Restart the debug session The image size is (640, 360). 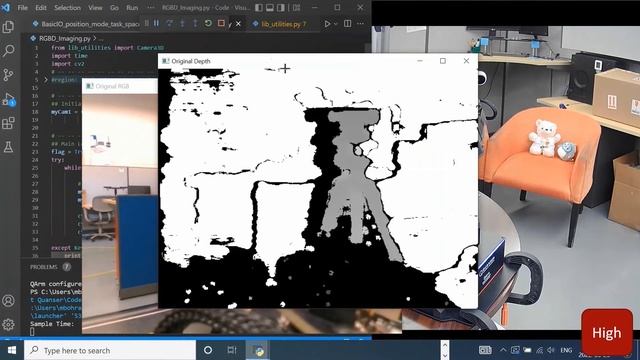point(208,24)
